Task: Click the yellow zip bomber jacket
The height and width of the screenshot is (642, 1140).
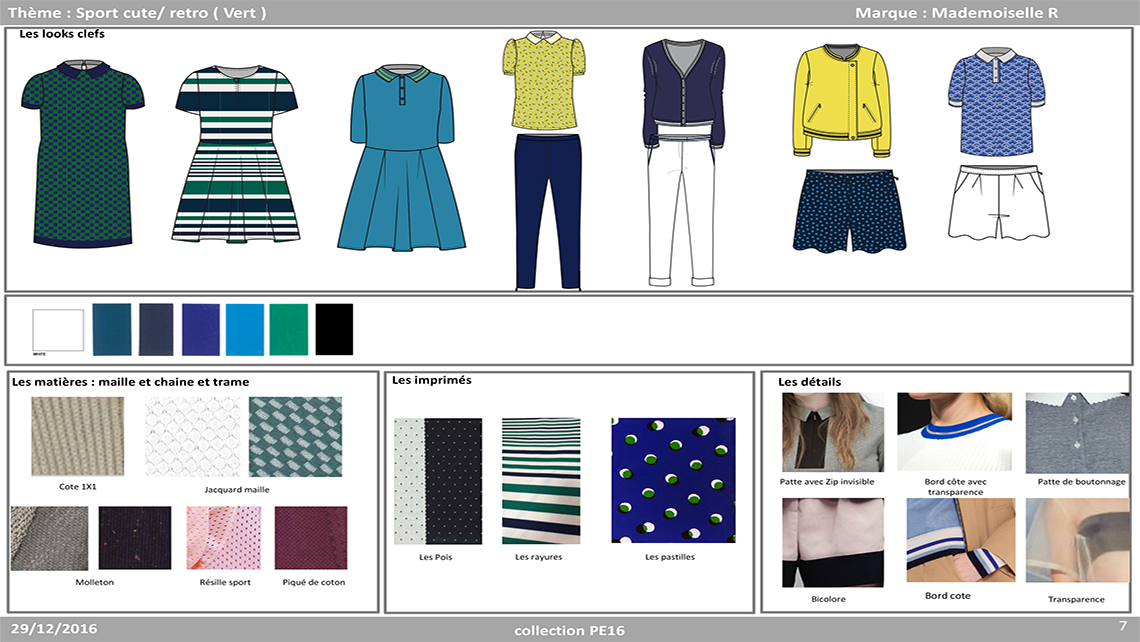Action: coord(842,101)
